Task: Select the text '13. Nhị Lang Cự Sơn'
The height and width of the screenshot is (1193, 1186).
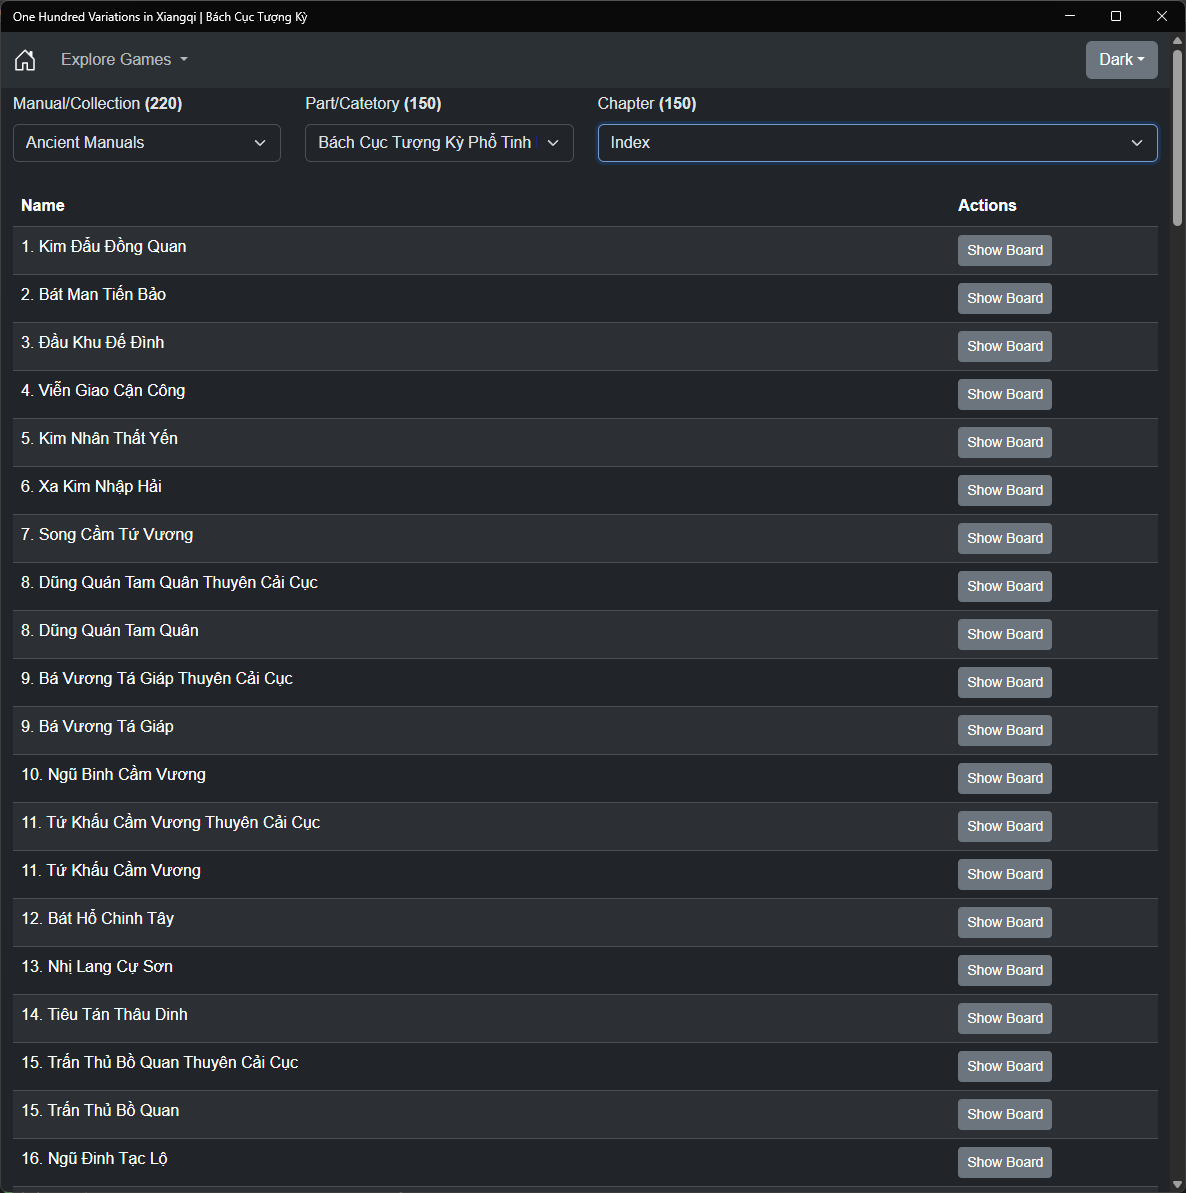Action: pyautogui.click(x=97, y=966)
